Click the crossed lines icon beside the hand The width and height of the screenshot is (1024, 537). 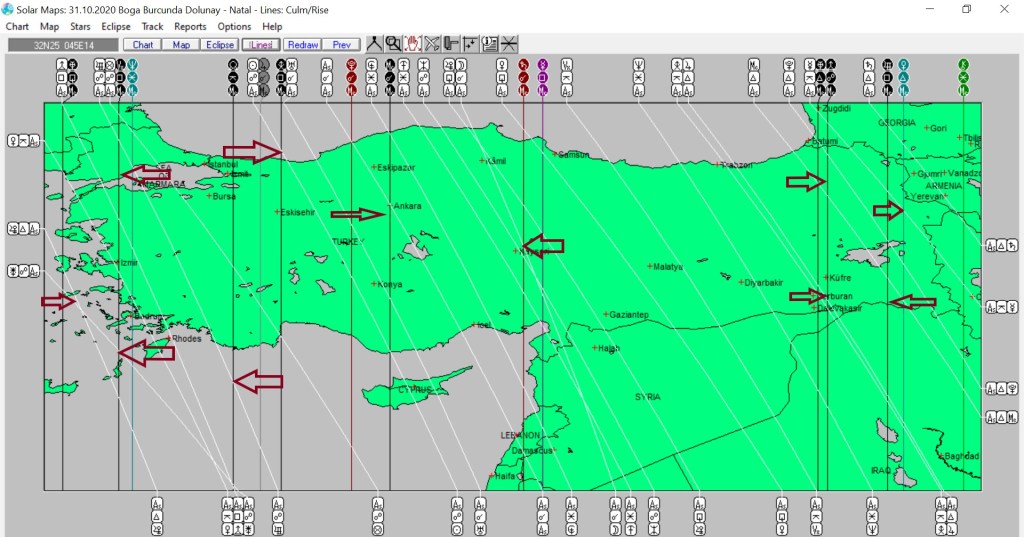432,44
